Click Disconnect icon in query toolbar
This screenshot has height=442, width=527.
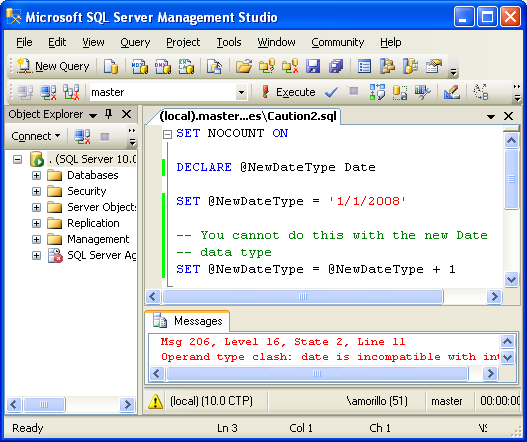pyautogui.click(x=48, y=92)
